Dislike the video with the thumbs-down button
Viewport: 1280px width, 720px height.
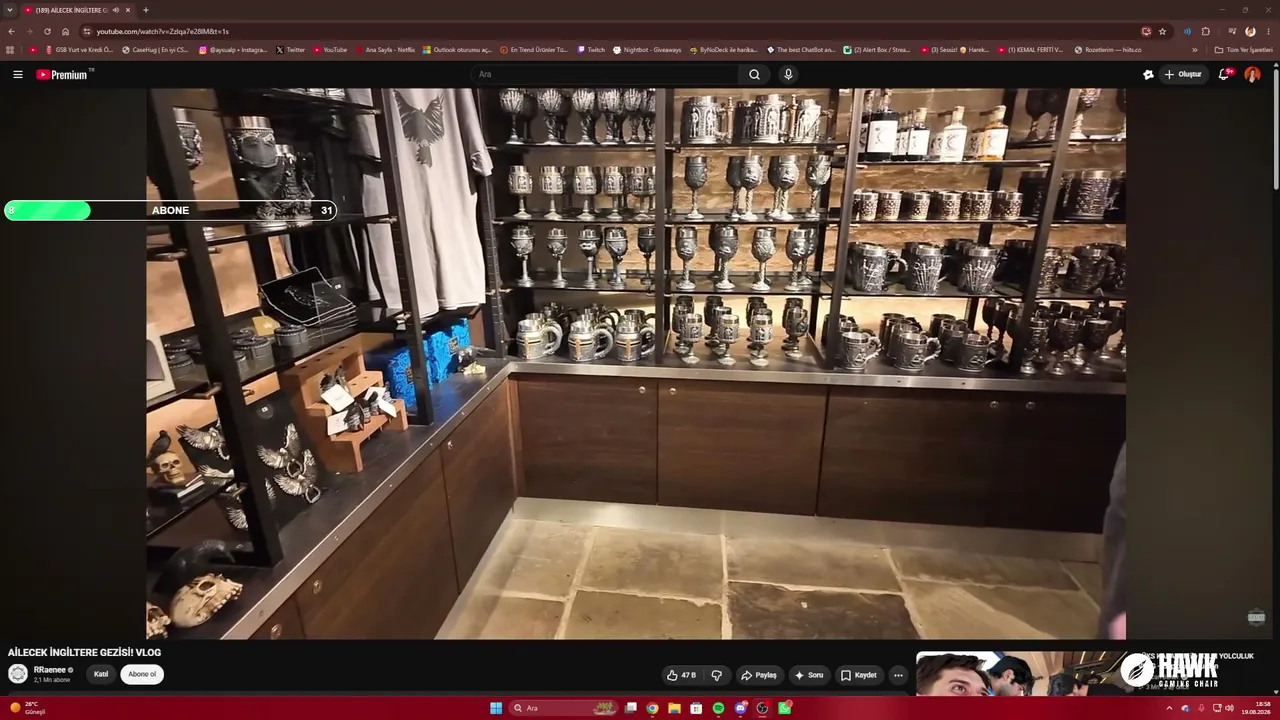click(716, 675)
